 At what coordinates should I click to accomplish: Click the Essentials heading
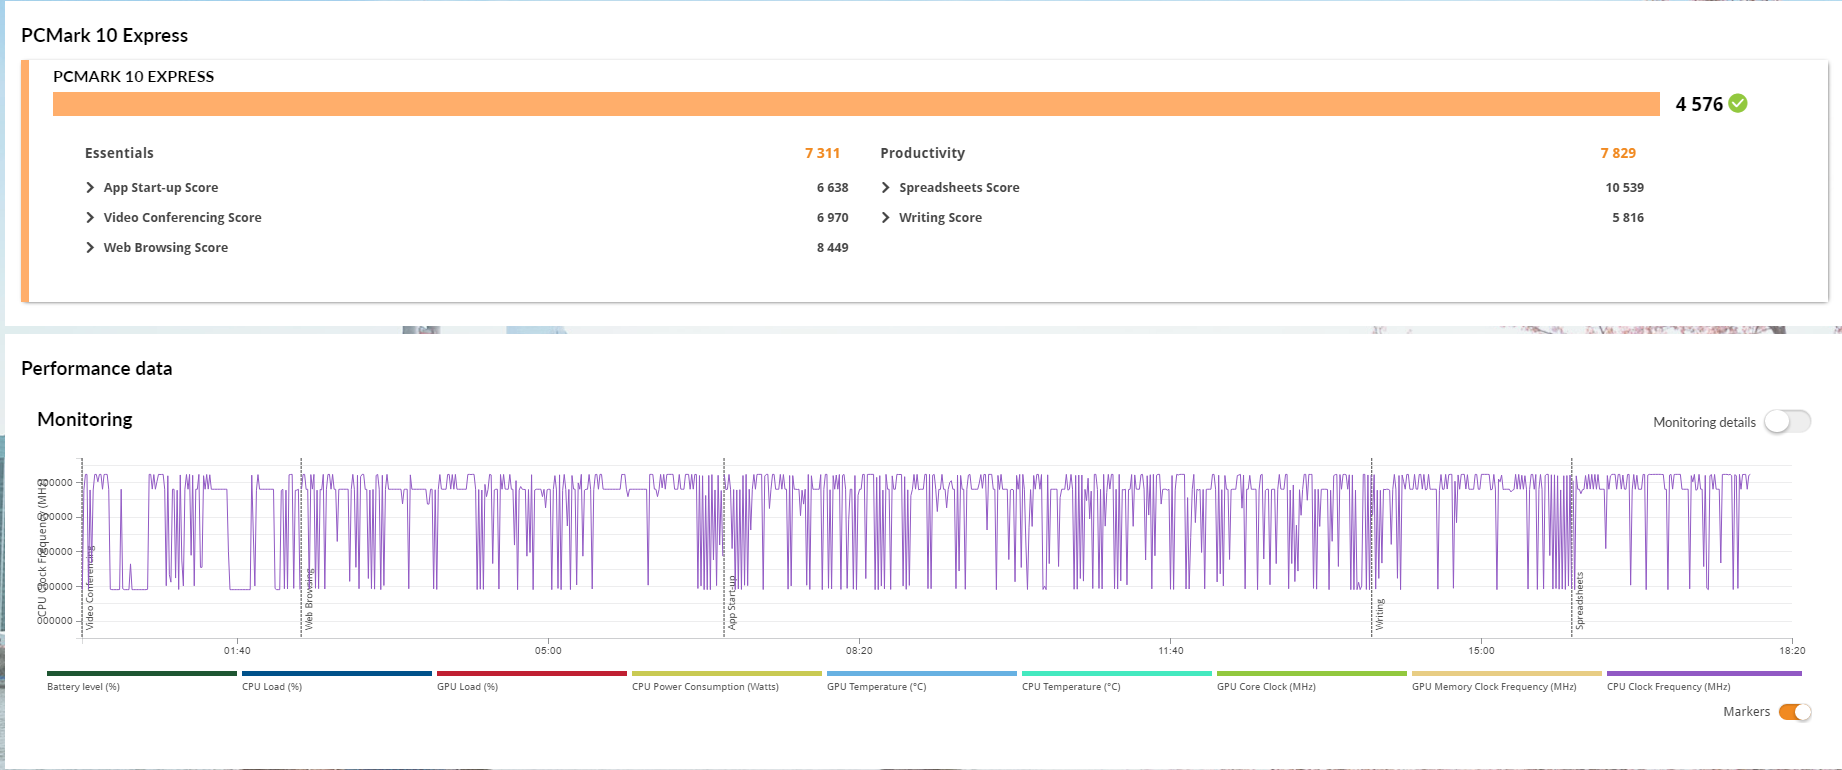click(119, 153)
